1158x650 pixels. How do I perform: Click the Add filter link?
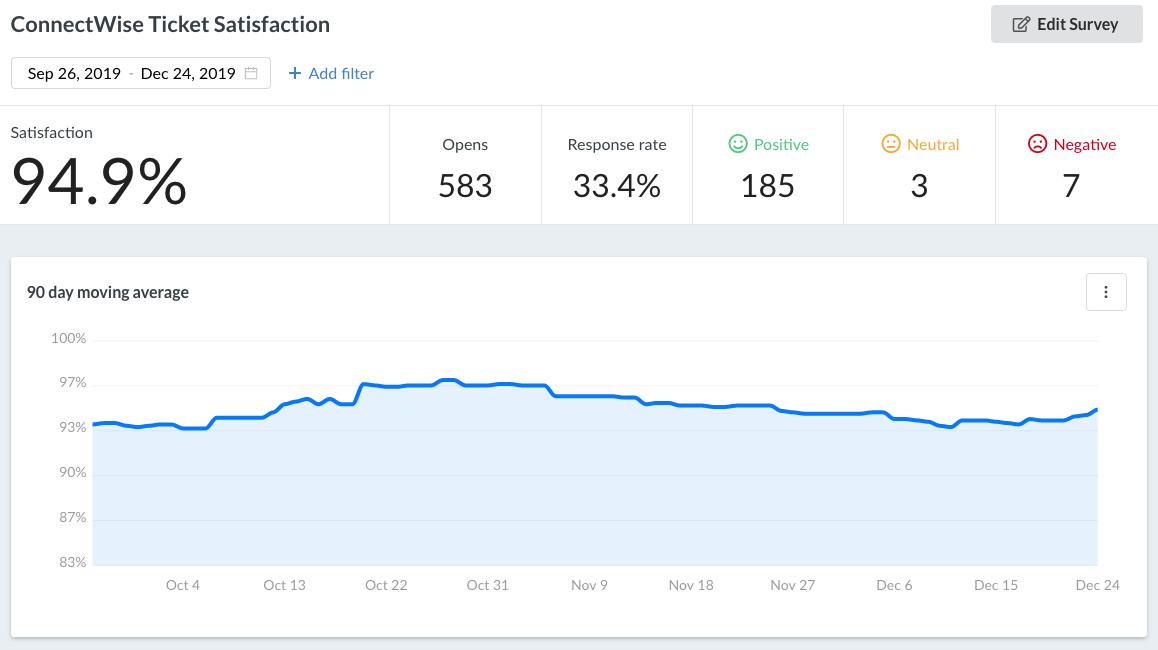[x=331, y=73]
